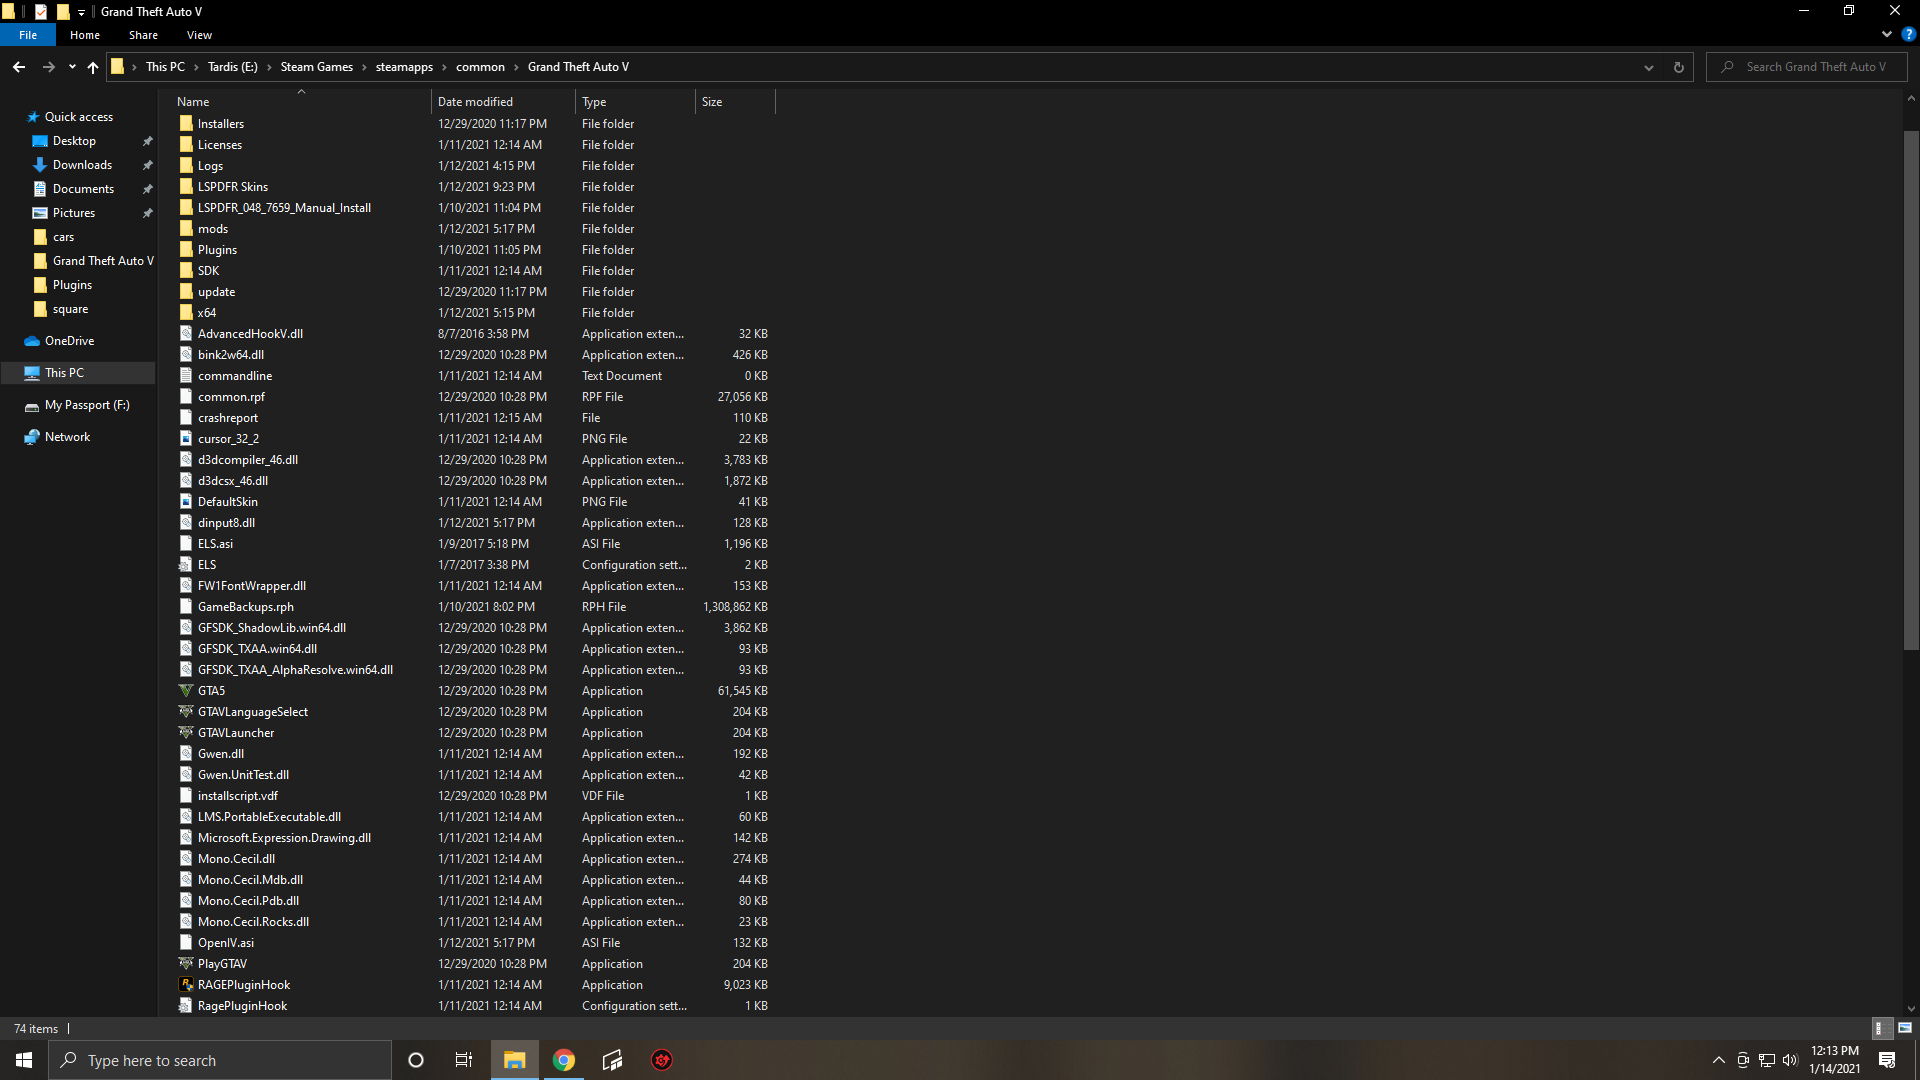The width and height of the screenshot is (1920, 1080).
Task: Switch to large icons view button
Action: tap(1905, 1028)
